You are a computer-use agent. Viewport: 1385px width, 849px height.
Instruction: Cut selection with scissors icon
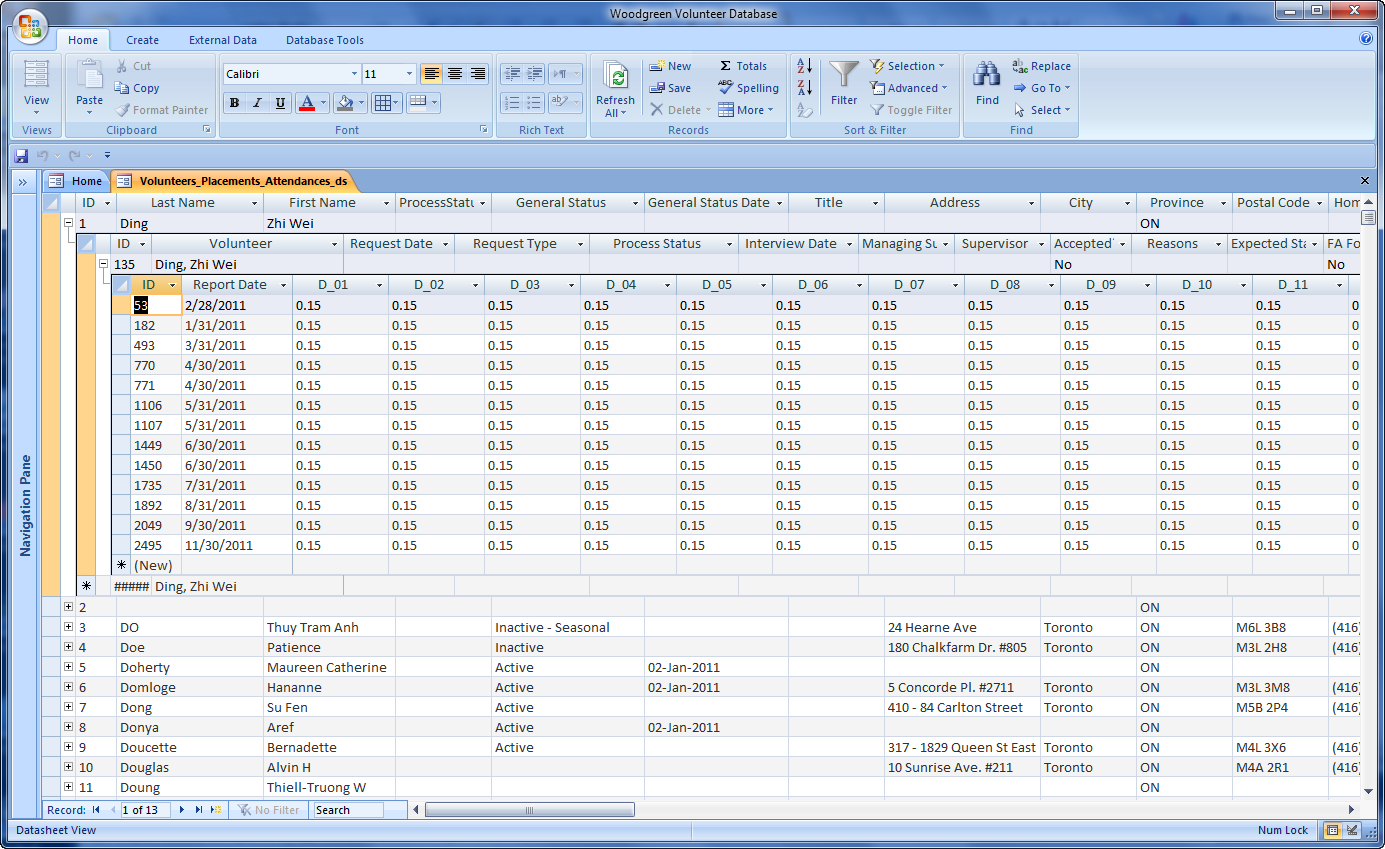pos(133,66)
